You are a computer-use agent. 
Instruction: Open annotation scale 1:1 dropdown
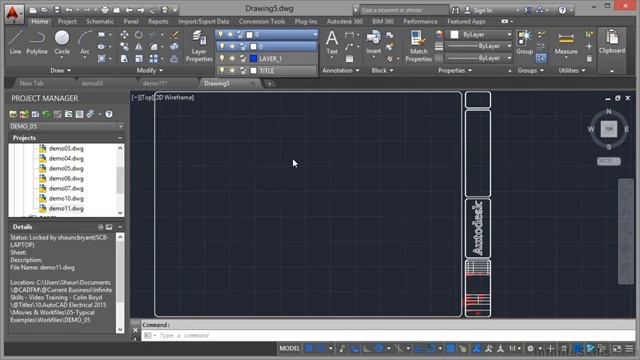[x=514, y=349]
